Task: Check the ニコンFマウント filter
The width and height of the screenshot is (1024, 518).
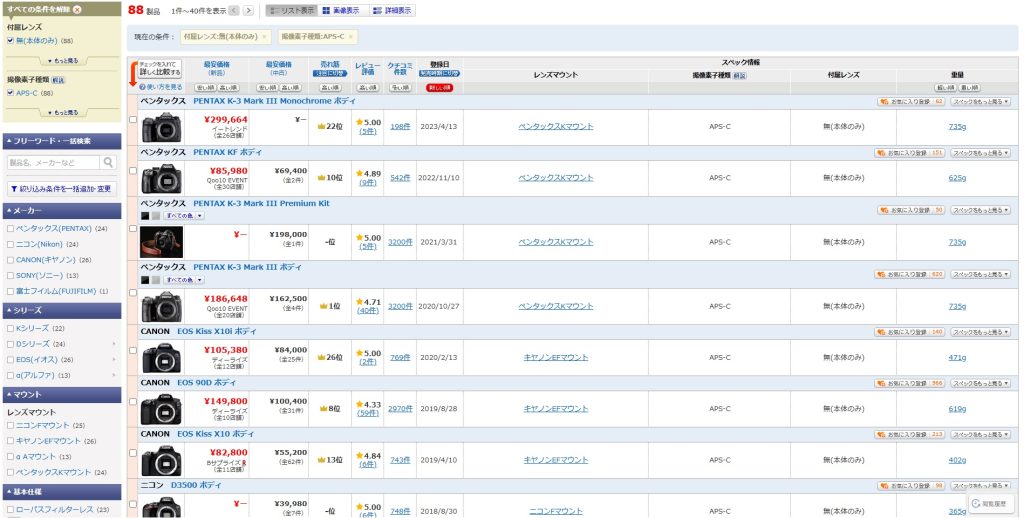Action: pos(10,425)
